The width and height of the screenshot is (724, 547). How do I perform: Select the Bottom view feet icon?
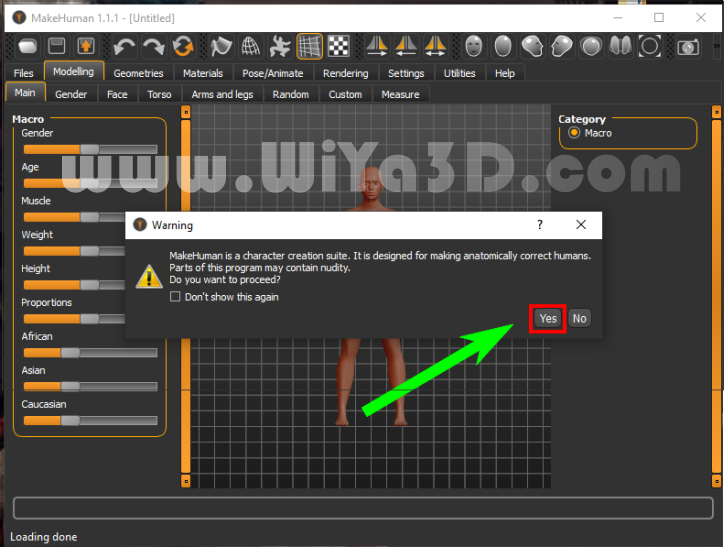point(620,47)
